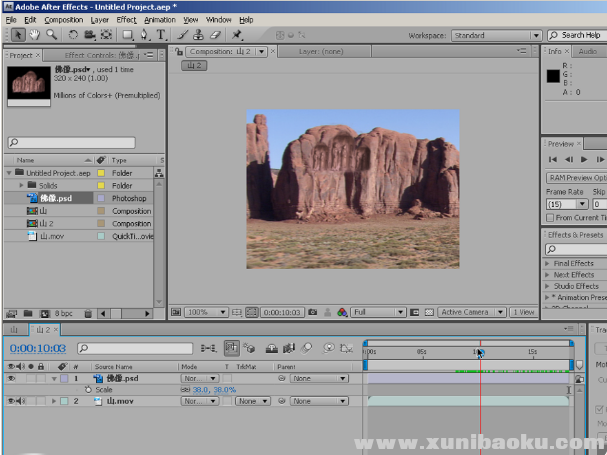This screenshot has height=455, width=607.
Task: Click the Scale stopwatch icon
Action: point(87,390)
